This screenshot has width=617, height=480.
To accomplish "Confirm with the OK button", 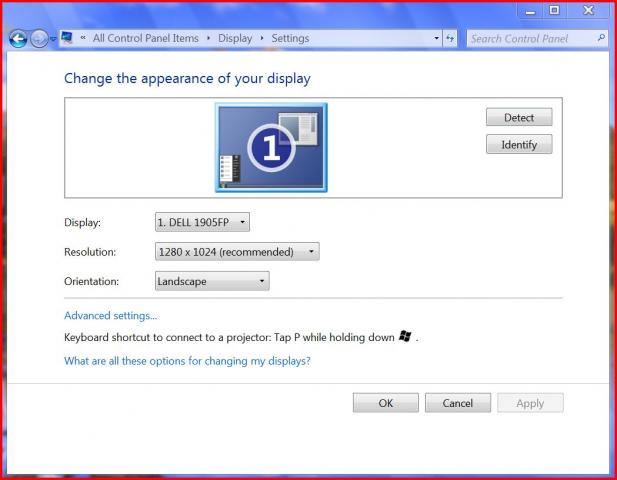I will point(386,403).
